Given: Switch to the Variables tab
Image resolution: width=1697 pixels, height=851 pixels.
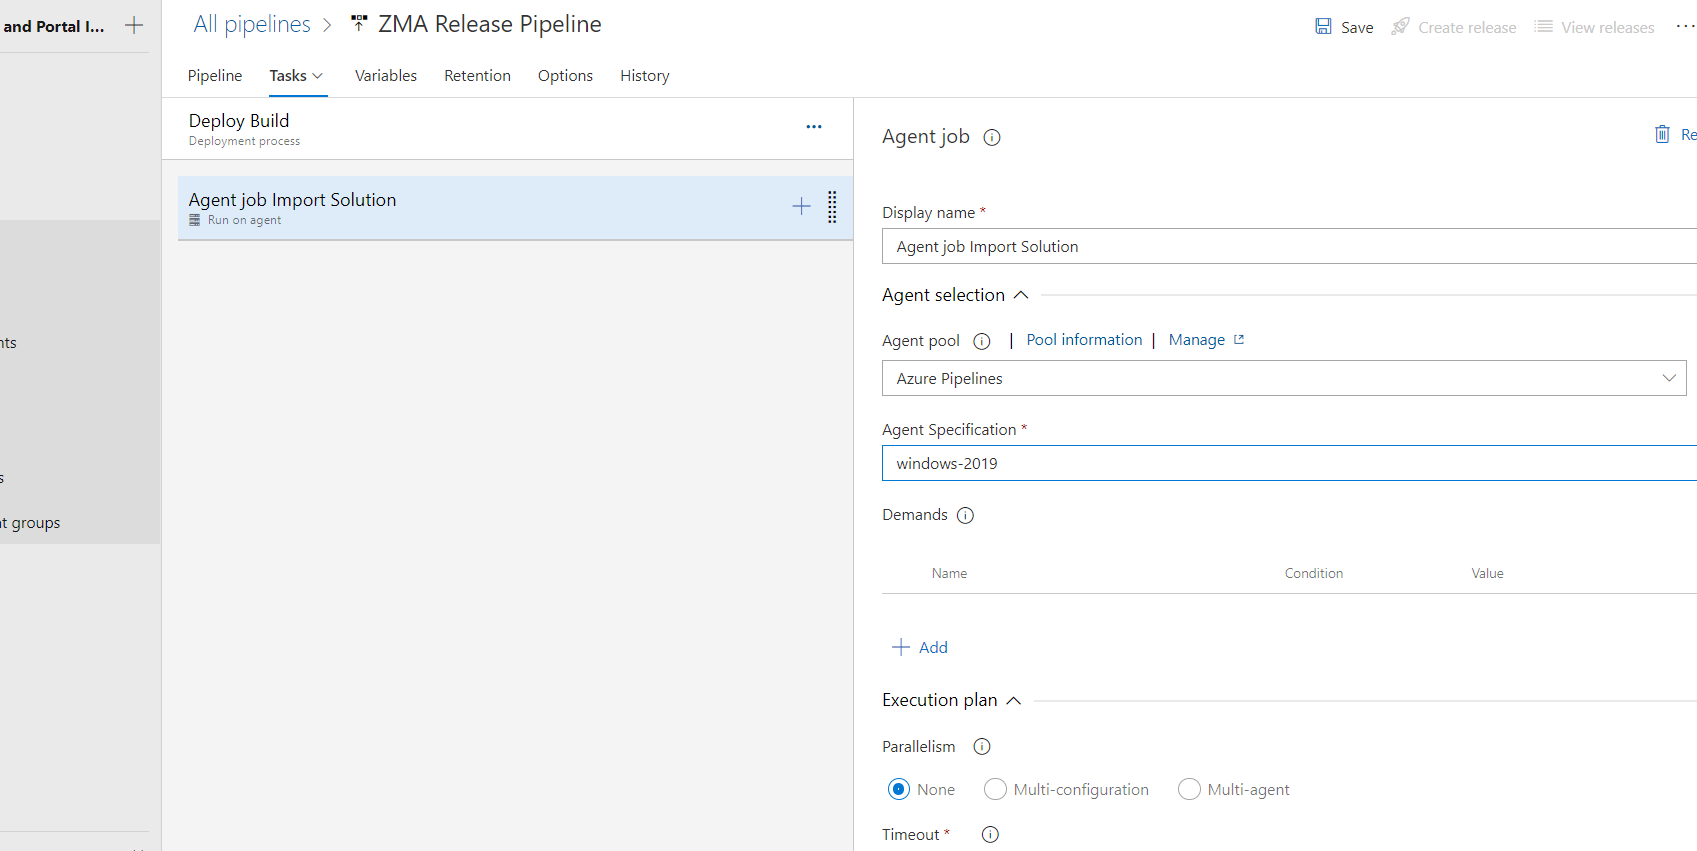Looking at the screenshot, I should (x=386, y=76).
